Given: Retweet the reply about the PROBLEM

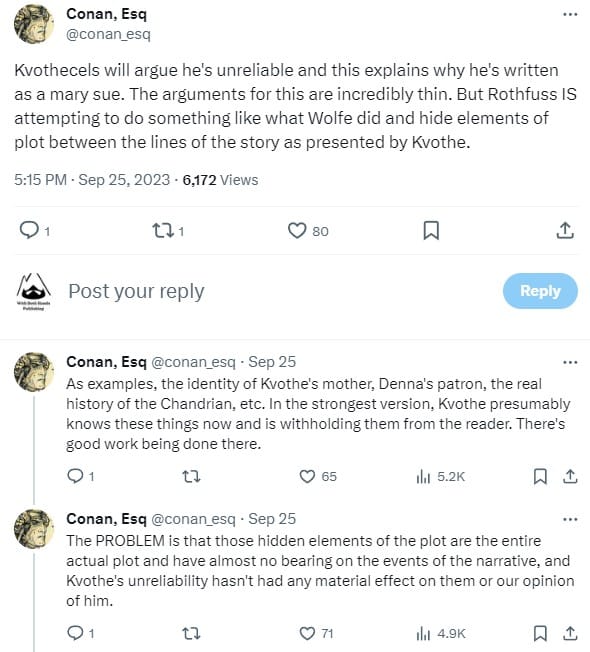Looking at the screenshot, I should pos(192,633).
